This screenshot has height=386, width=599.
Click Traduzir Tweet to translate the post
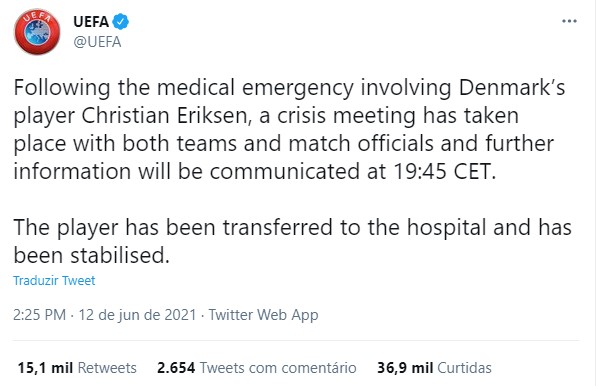click(x=54, y=281)
